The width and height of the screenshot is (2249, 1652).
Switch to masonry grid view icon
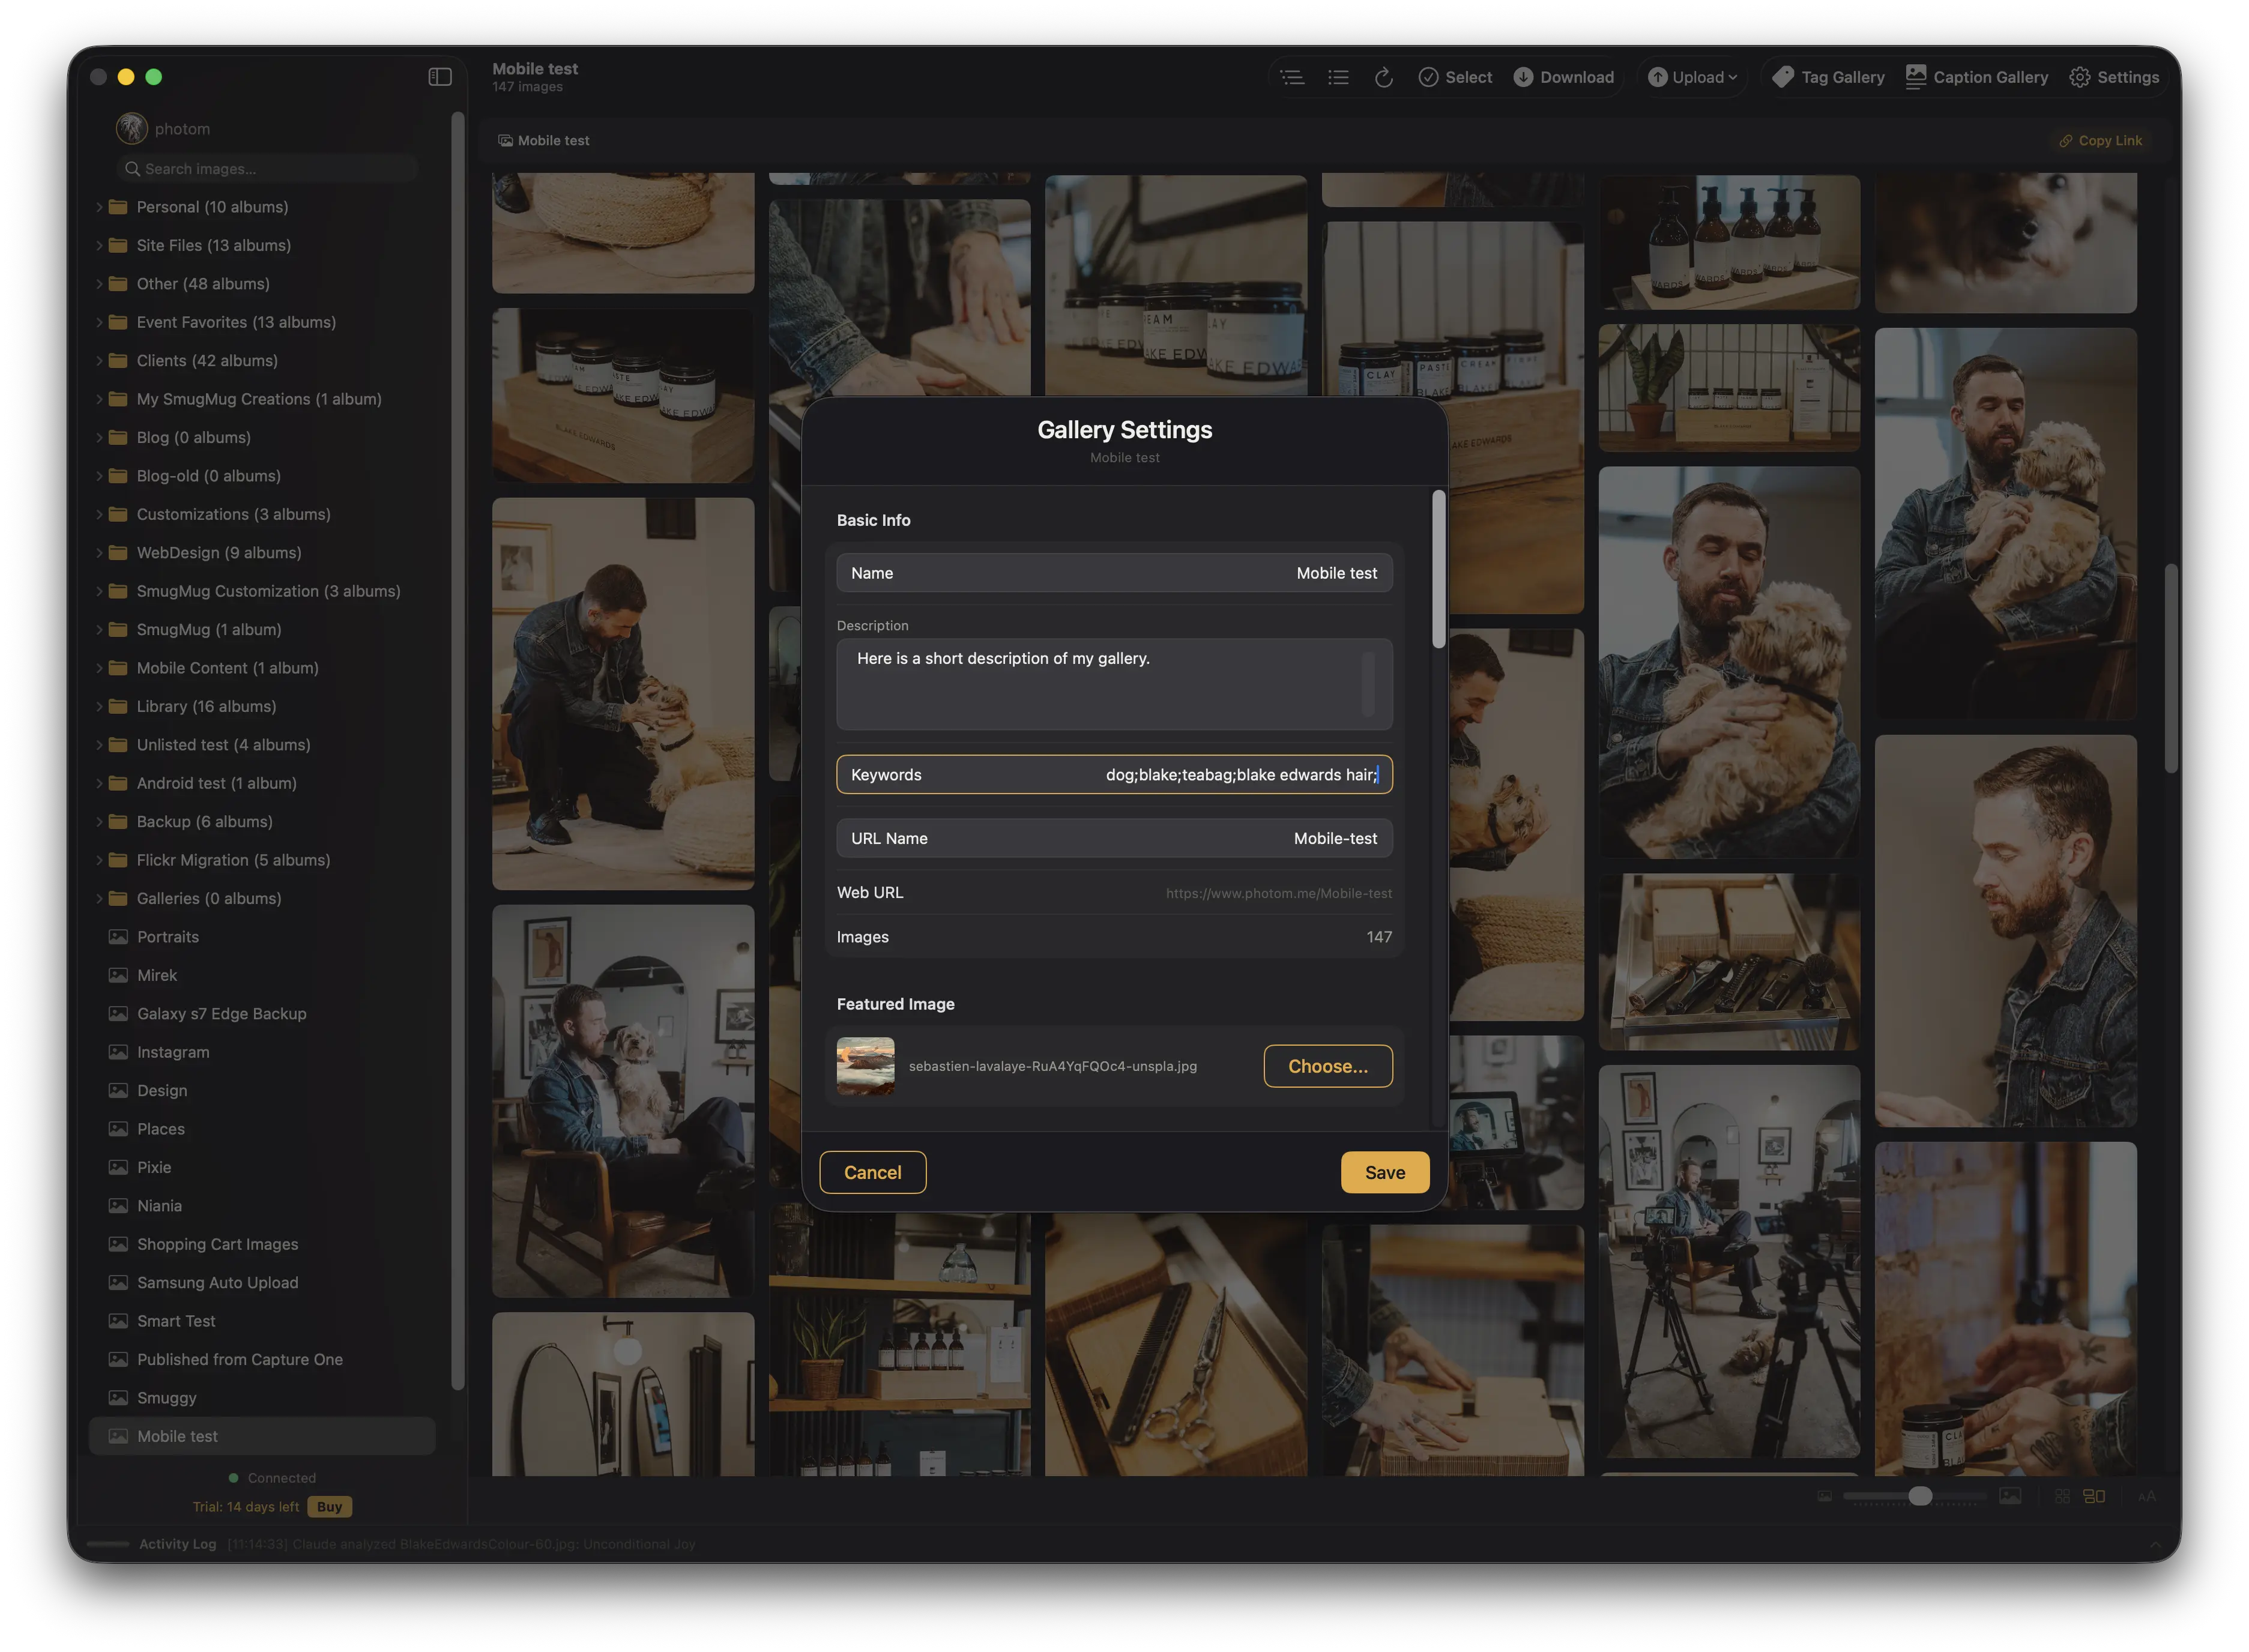(2095, 1495)
